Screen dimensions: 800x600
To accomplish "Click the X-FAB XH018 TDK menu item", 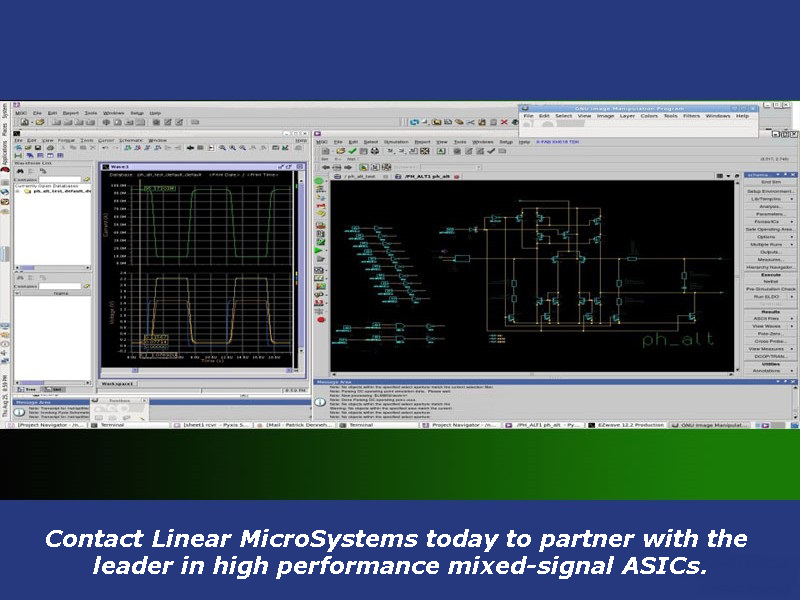I will point(557,142).
